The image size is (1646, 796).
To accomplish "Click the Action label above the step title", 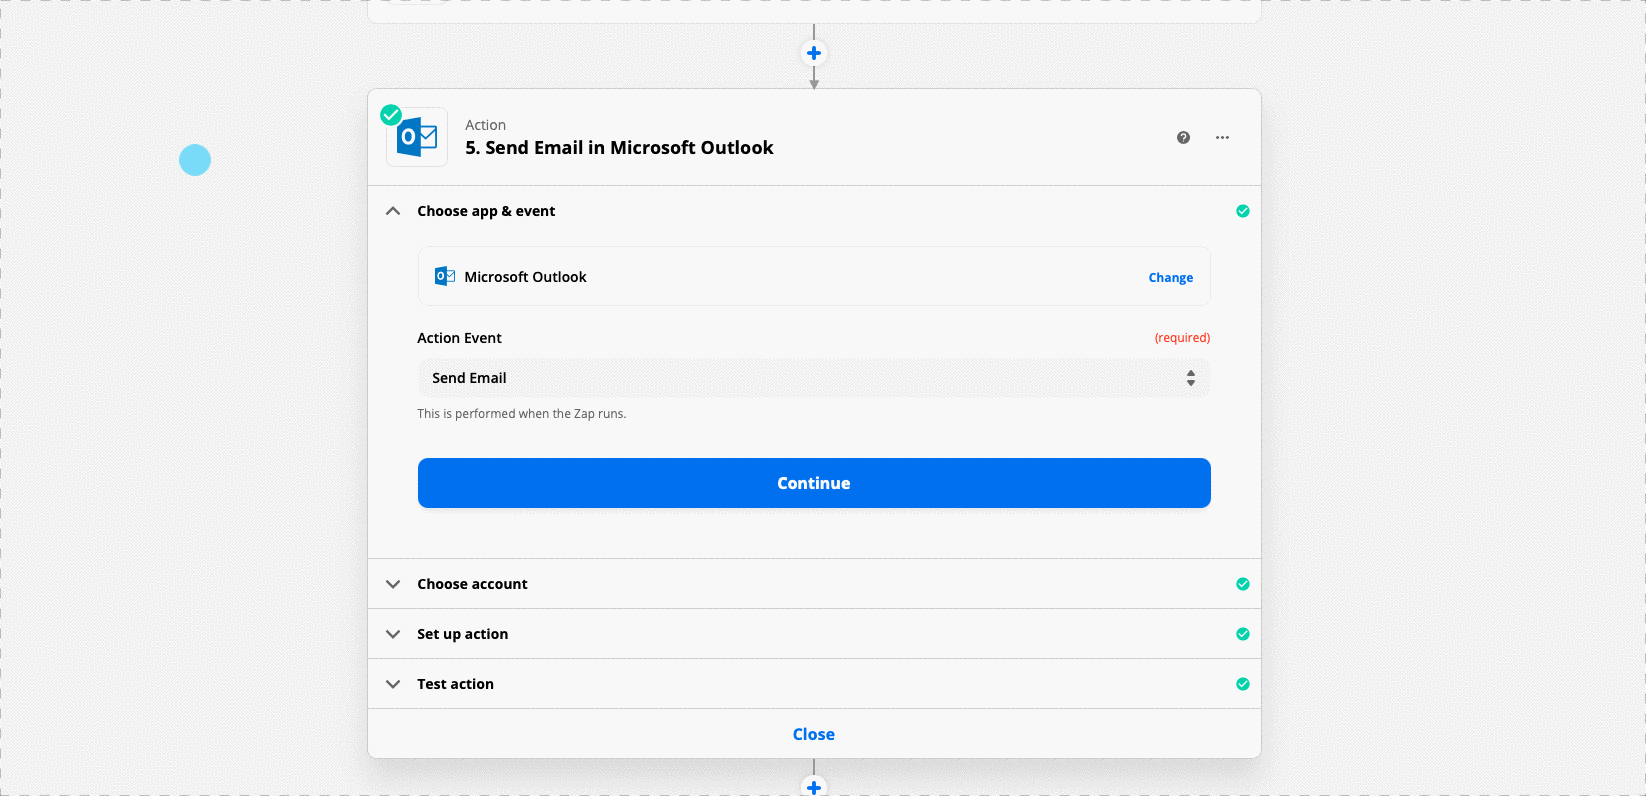I will click(485, 125).
